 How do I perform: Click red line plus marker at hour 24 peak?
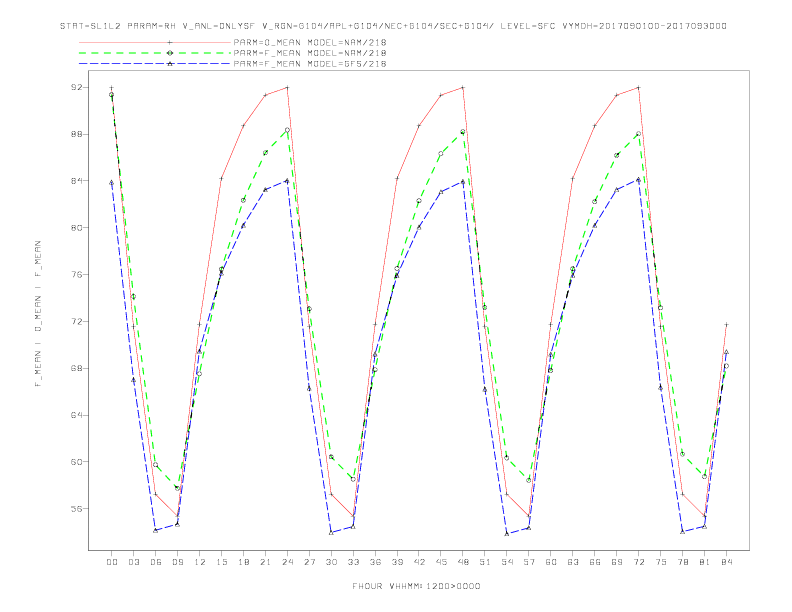(287, 87)
